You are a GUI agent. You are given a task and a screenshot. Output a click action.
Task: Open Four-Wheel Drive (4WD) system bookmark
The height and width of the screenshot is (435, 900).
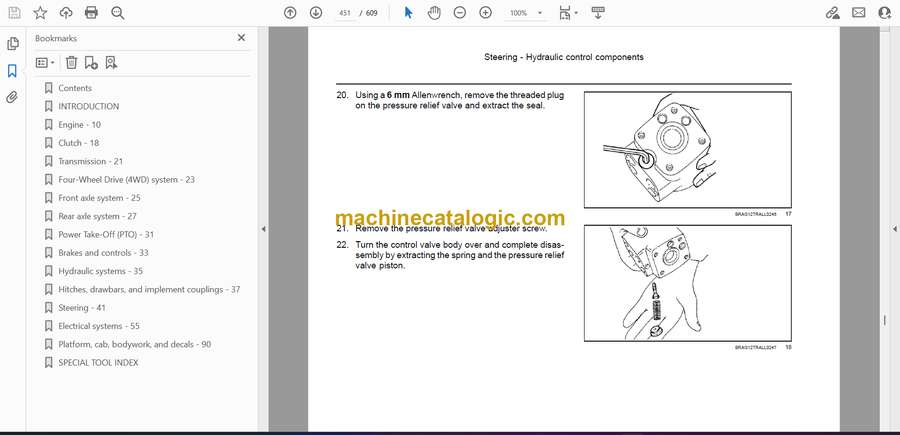126,180
